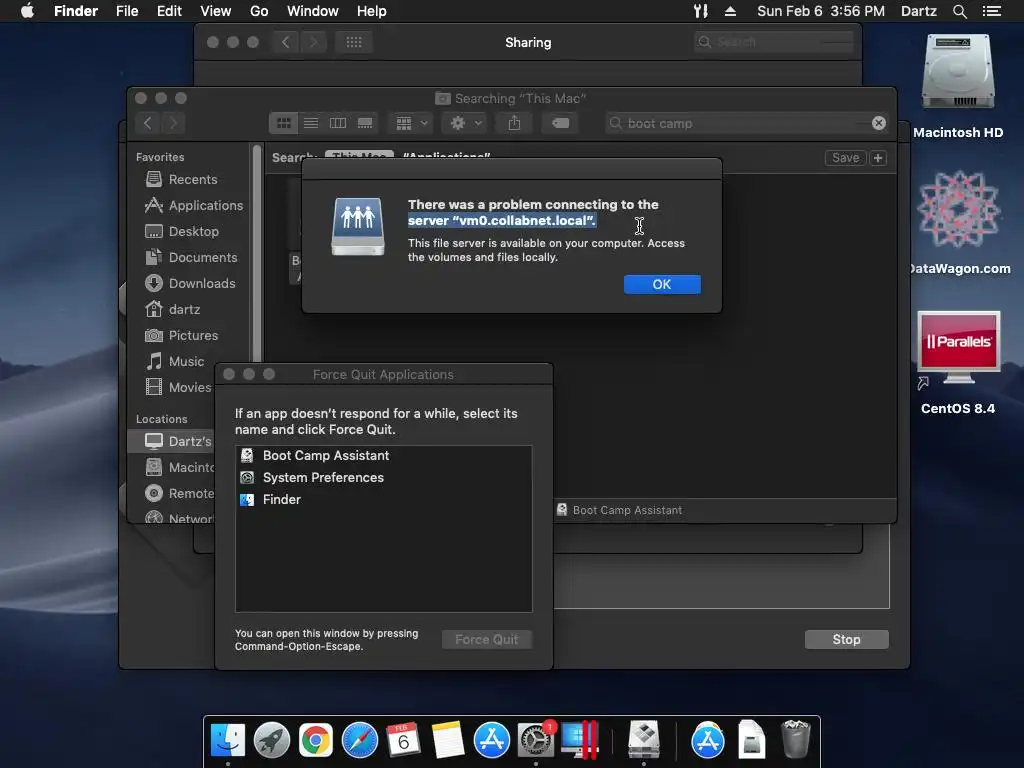Open Music in Finder sidebar

tap(175, 361)
